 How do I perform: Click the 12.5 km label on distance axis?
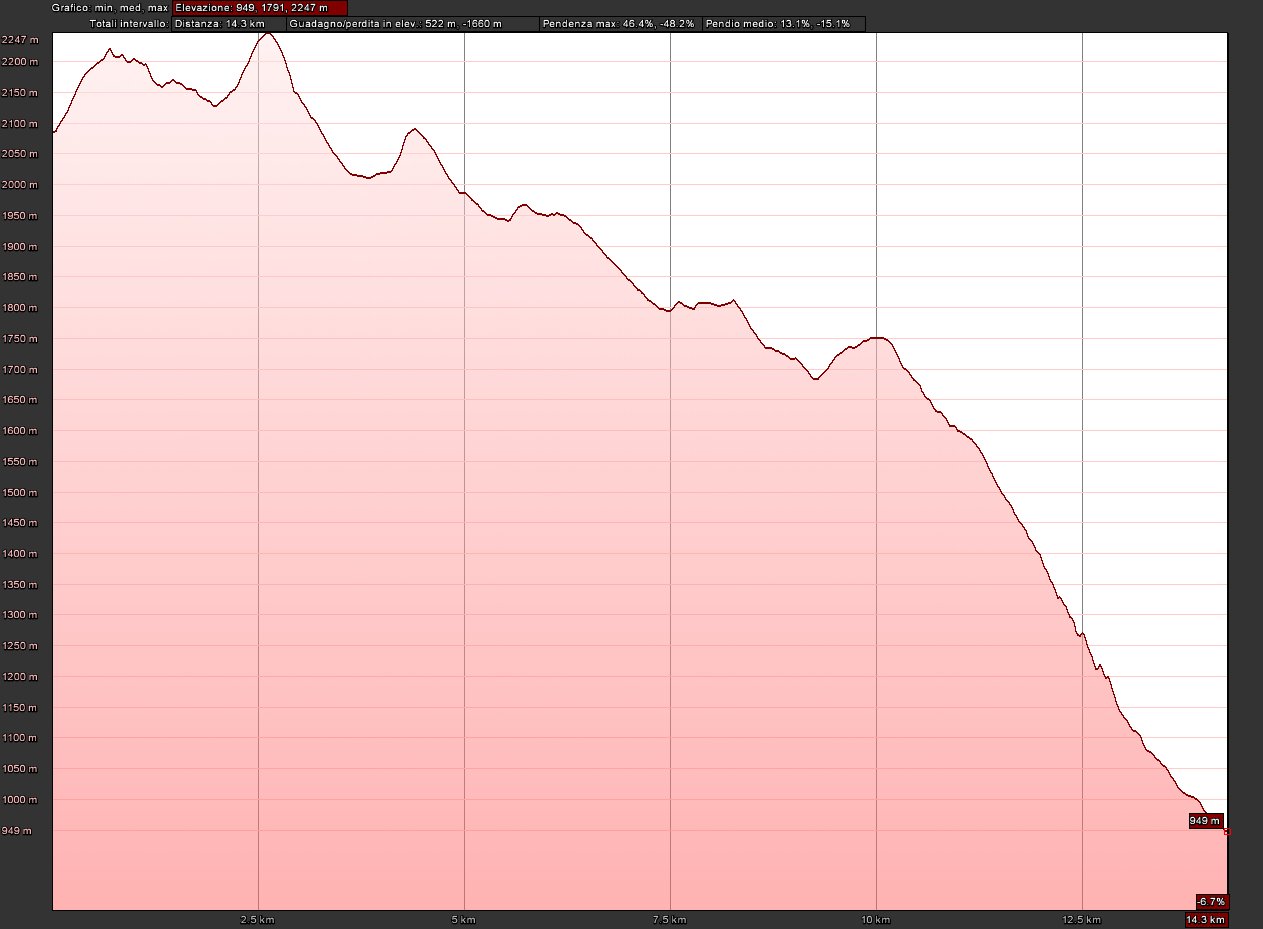(x=1082, y=919)
